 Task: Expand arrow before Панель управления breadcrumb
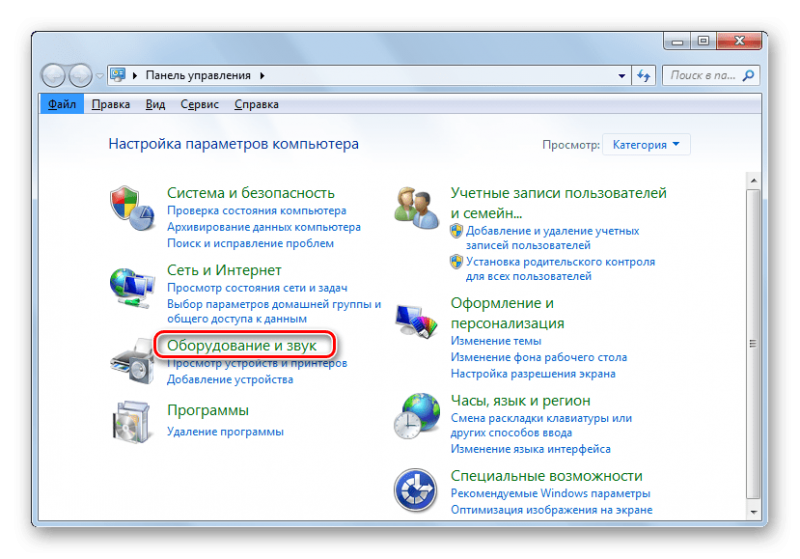[135, 75]
